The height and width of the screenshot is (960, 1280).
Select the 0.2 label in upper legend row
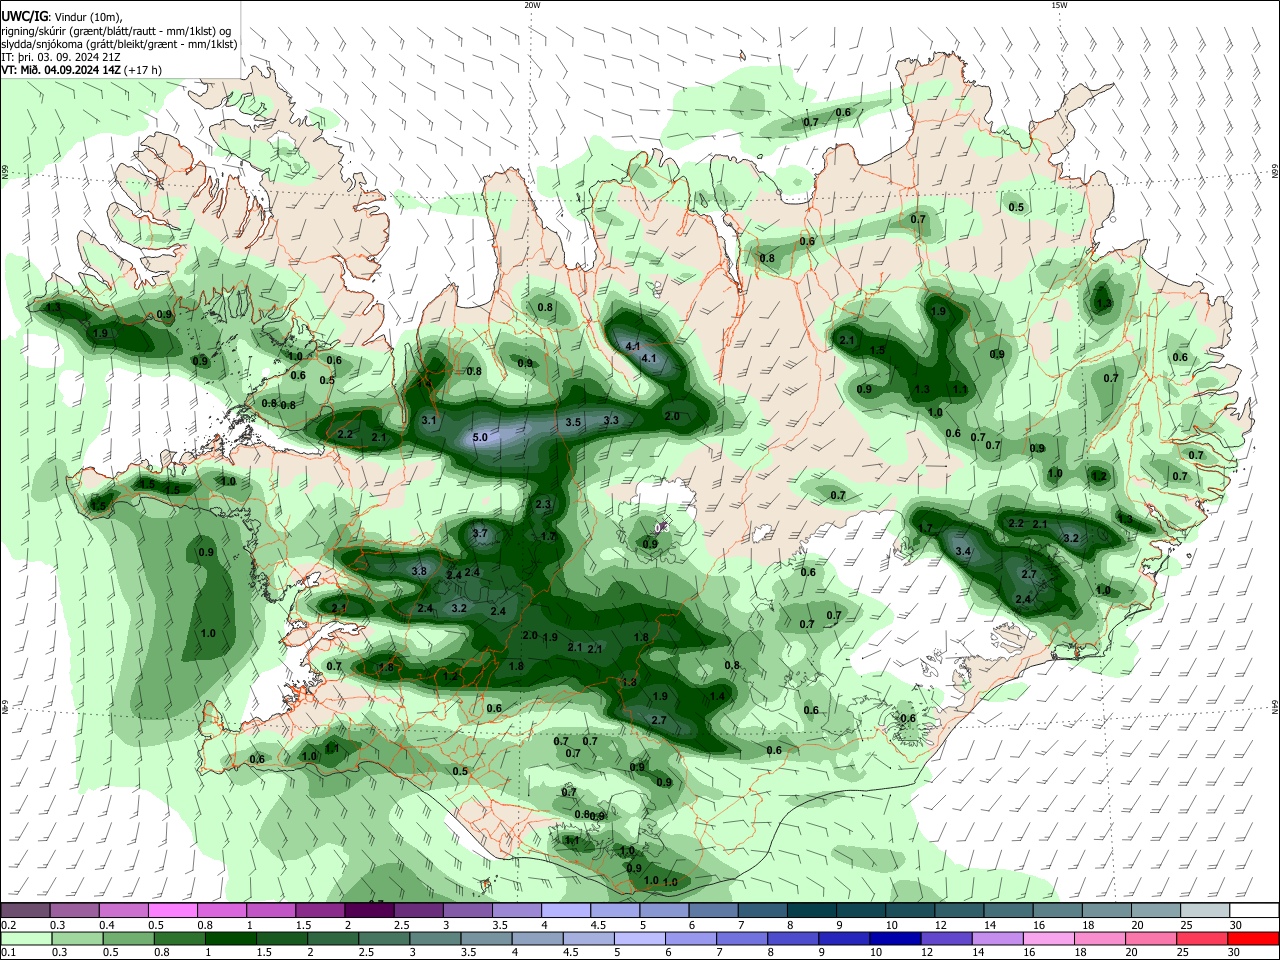point(8,925)
